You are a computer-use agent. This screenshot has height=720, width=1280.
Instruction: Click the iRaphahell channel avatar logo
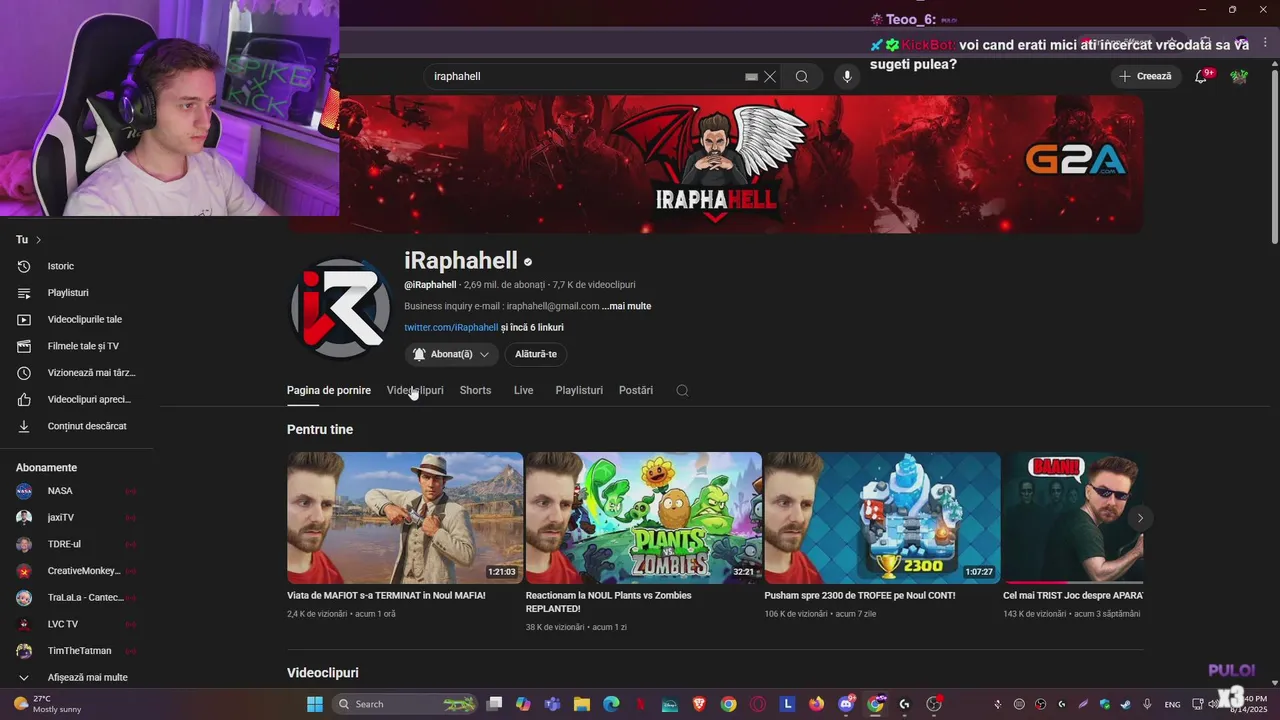pyautogui.click(x=340, y=308)
